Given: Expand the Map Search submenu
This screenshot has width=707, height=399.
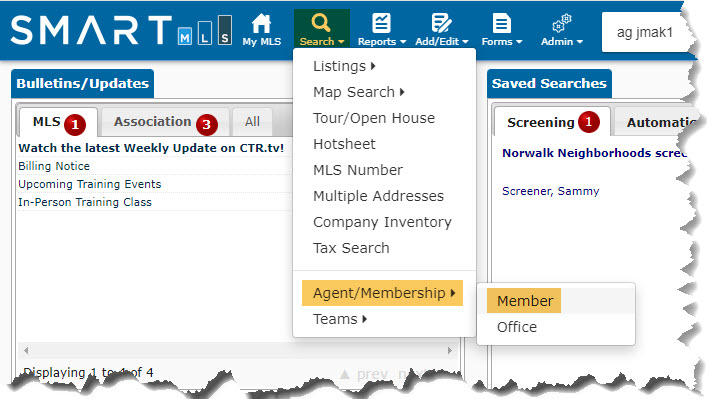Looking at the screenshot, I should 358,92.
